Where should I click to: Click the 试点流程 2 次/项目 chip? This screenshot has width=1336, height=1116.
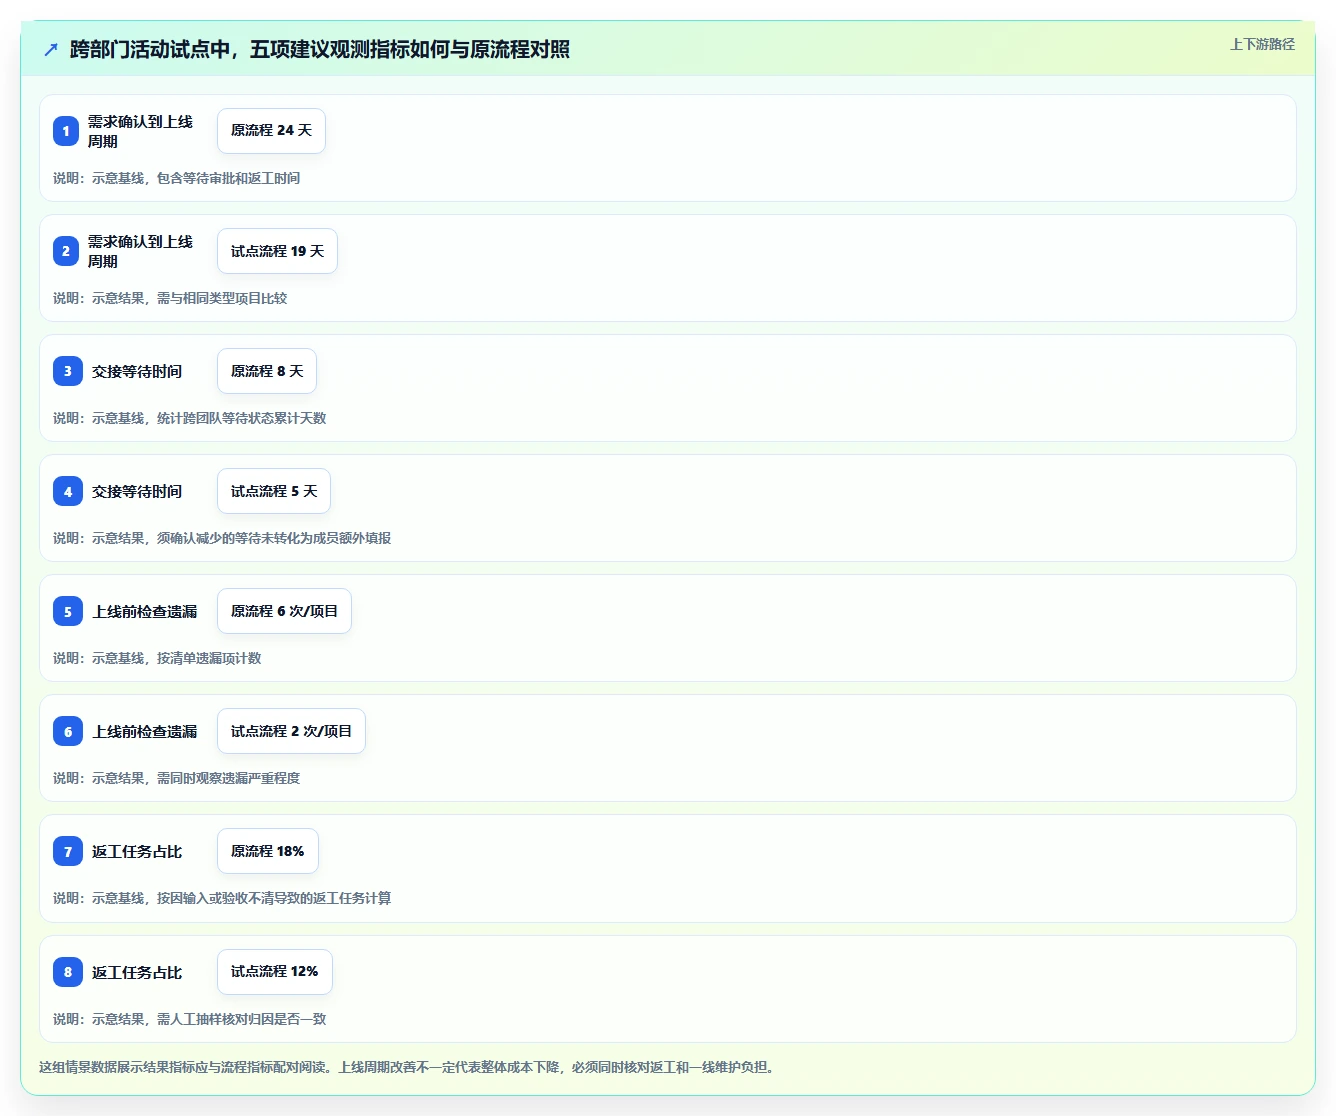[291, 731]
